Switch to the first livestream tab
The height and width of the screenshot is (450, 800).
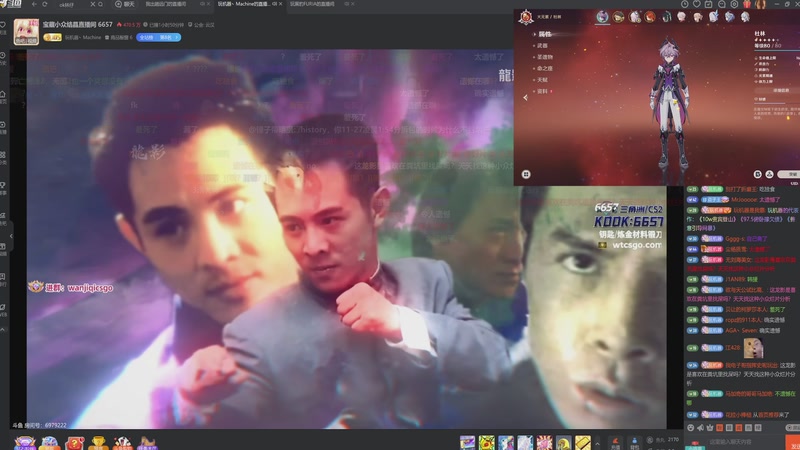click(166, 4)
